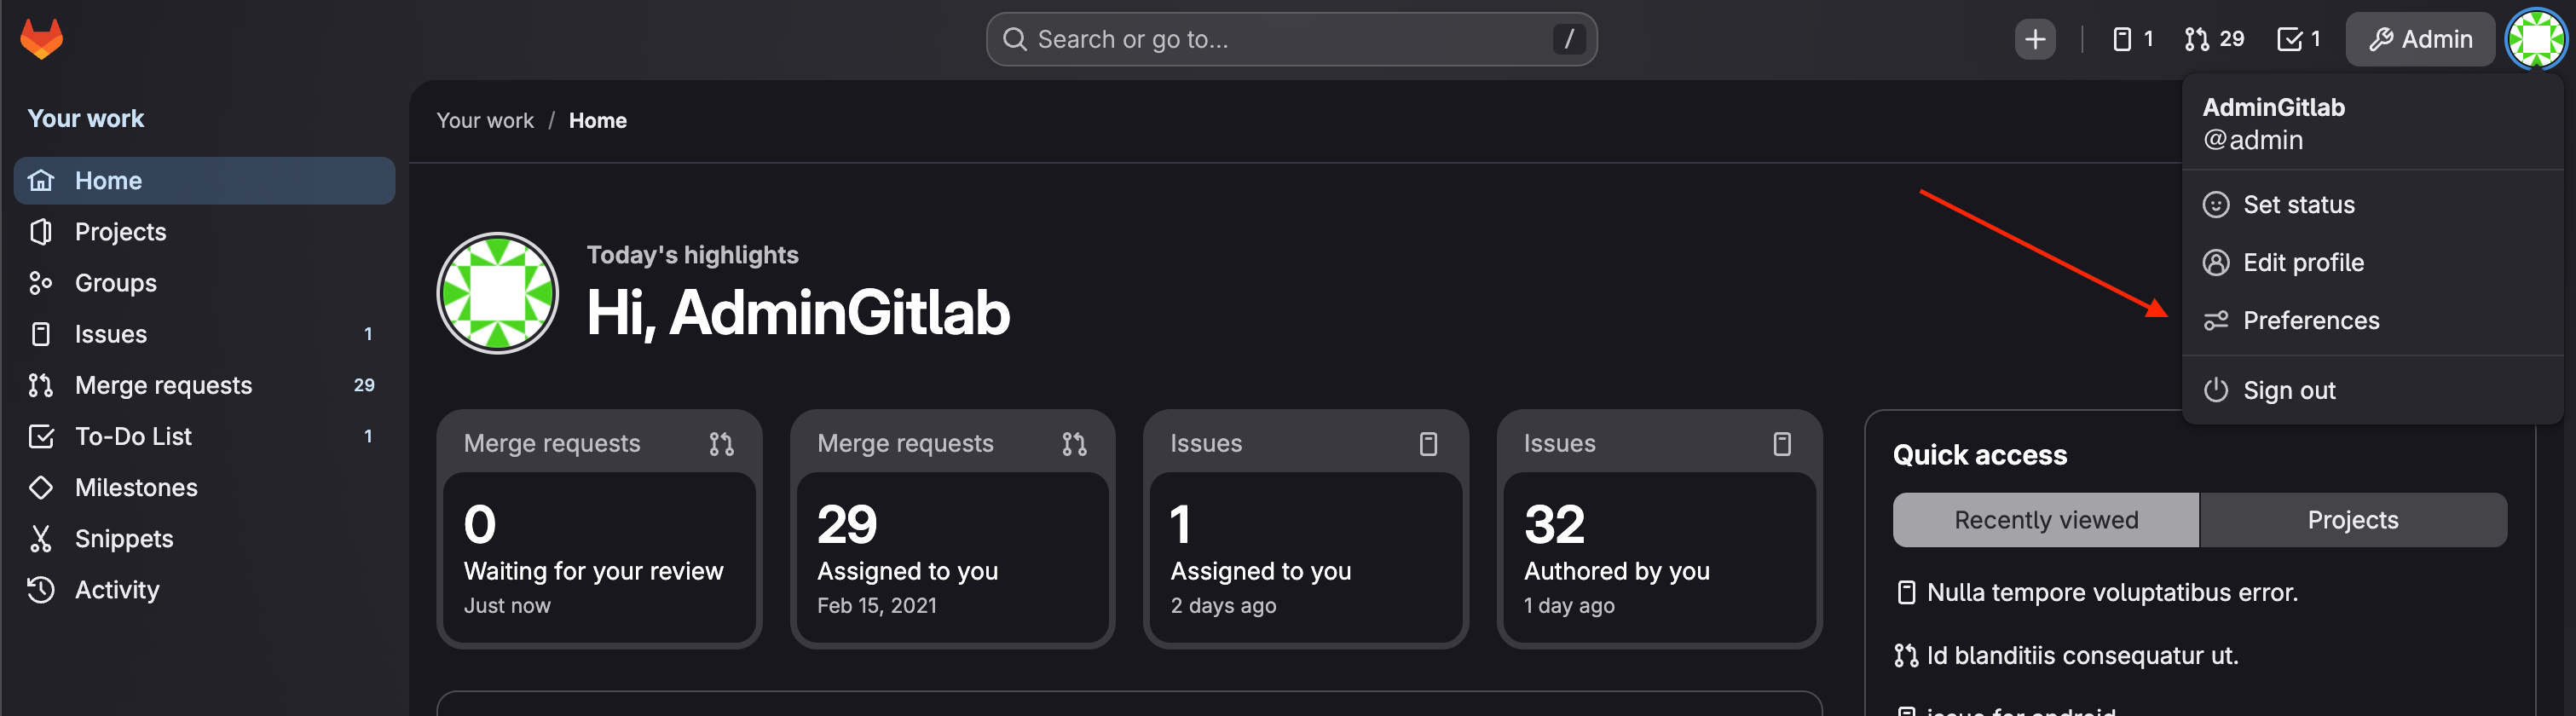Click issue icon beside Nulla tempore voluptatibus
This screenshot has width=2576, height=716.
(x=1906, y=593)
